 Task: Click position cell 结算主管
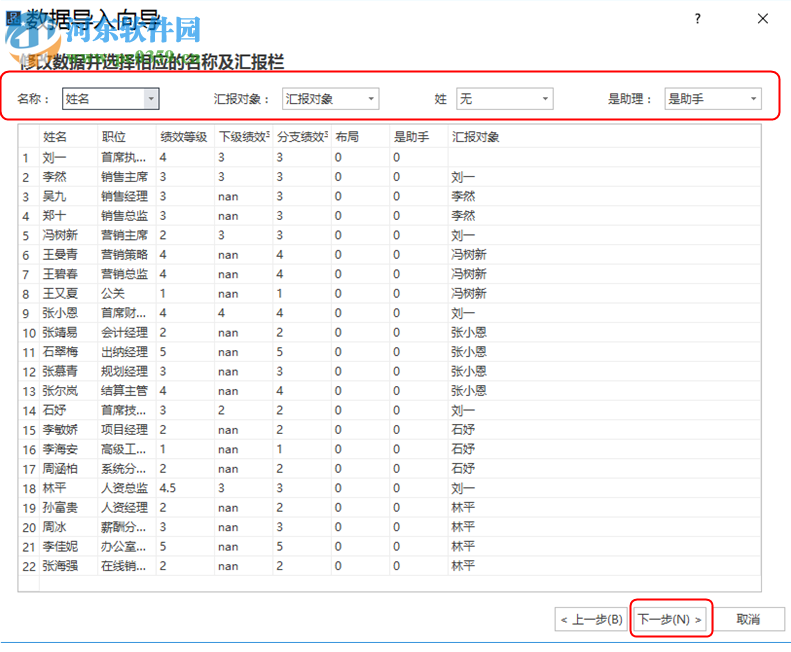tap(127, 391)
